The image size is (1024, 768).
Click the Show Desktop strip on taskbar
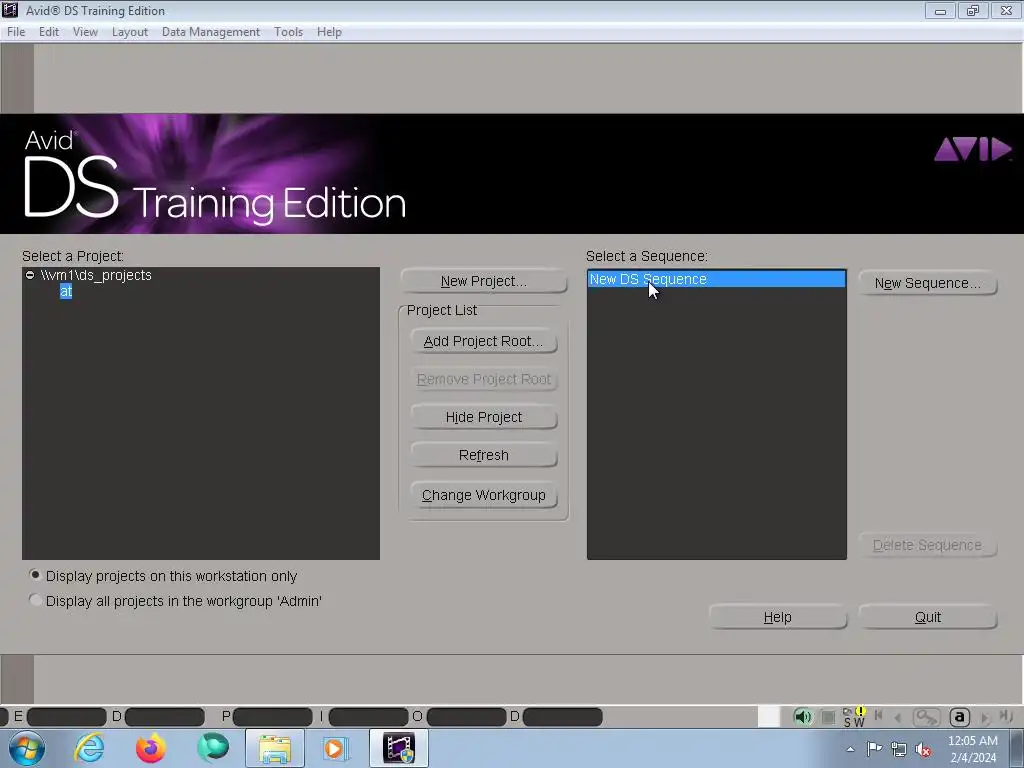coord(1018,748)
